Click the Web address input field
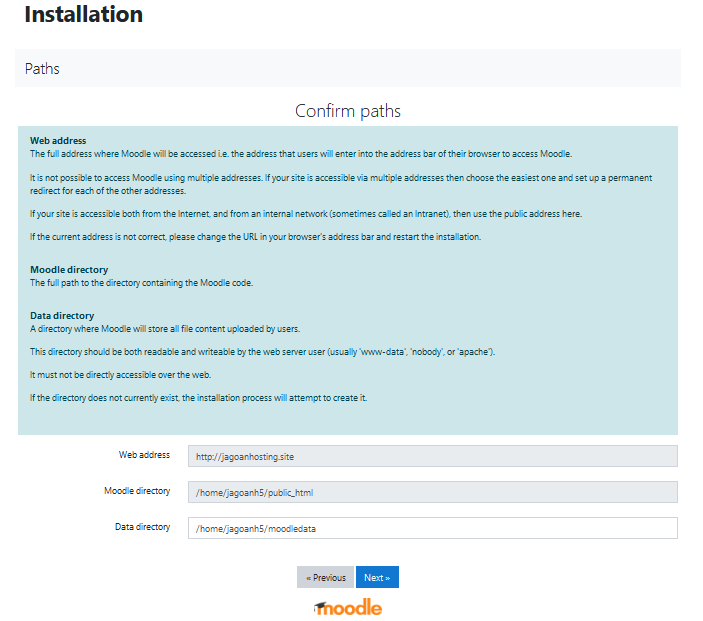 pos(433,456)
